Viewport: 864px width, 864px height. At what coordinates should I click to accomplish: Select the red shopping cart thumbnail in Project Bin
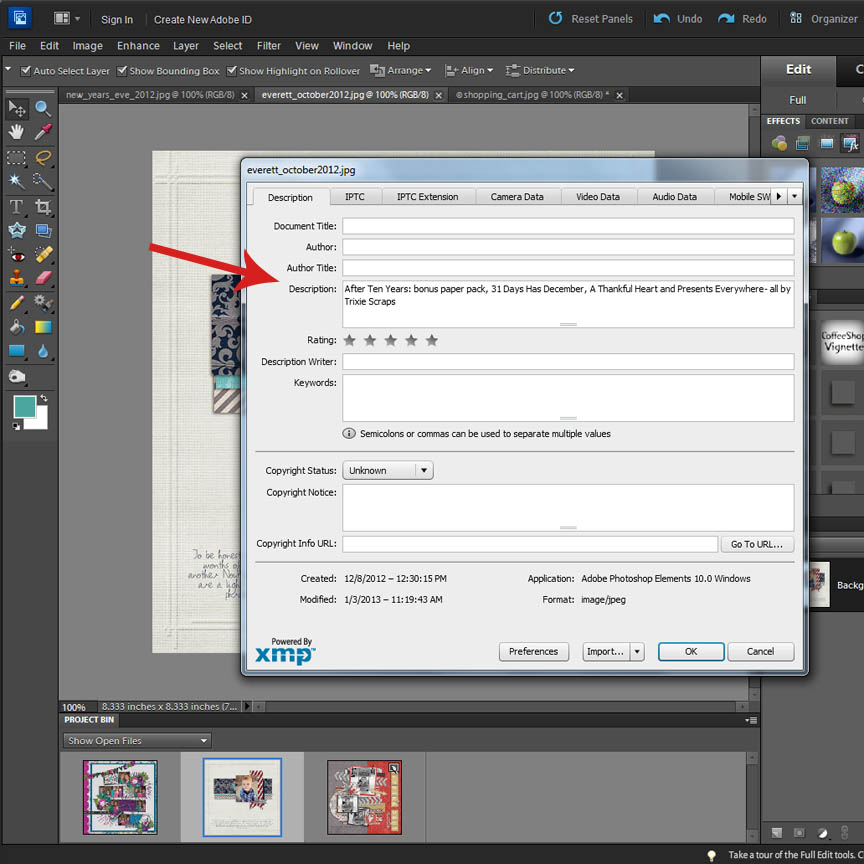pos(364,797)
